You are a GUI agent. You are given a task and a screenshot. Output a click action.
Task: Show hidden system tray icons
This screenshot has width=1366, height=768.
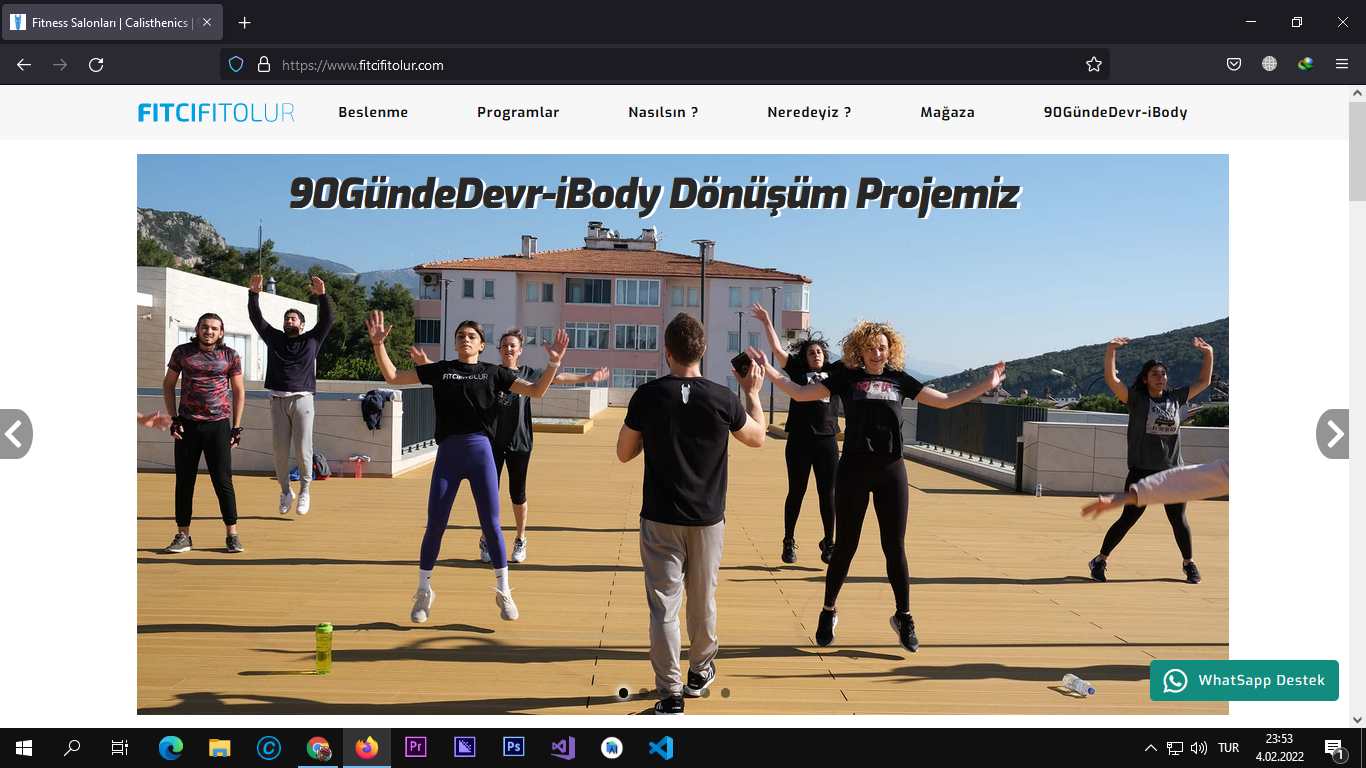pyautogui.click(x=1150, y=748)
